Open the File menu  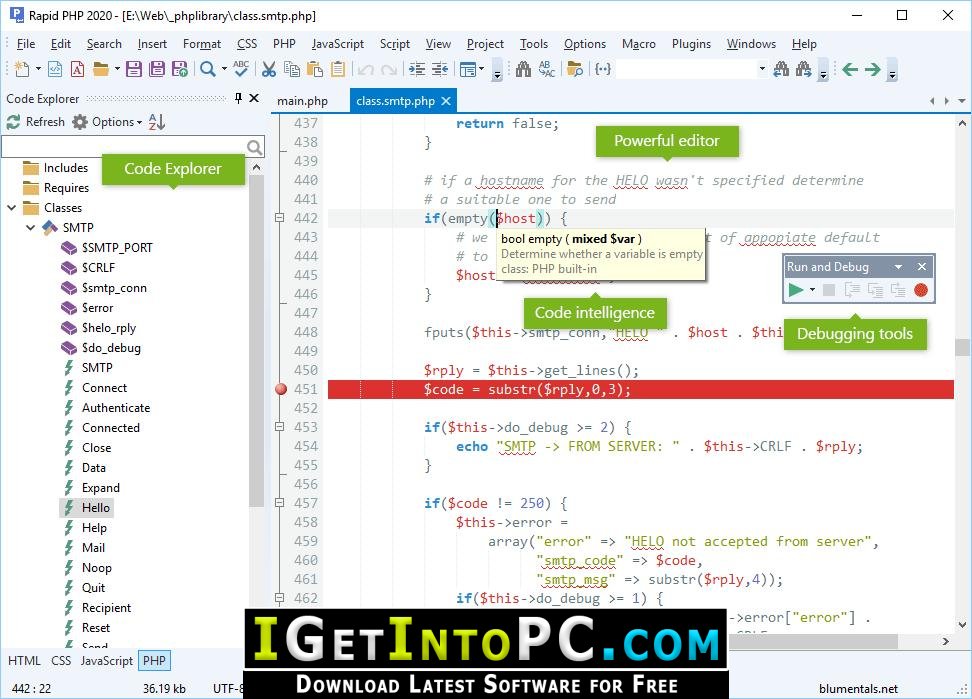[x=26, y=43]
